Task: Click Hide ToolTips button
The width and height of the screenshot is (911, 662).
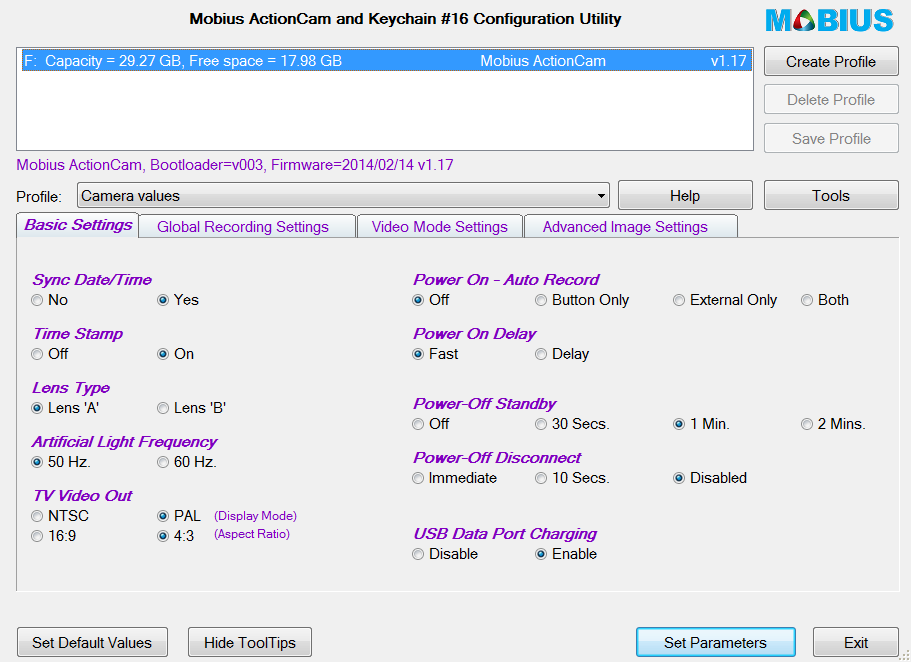Action: [250, 642]
